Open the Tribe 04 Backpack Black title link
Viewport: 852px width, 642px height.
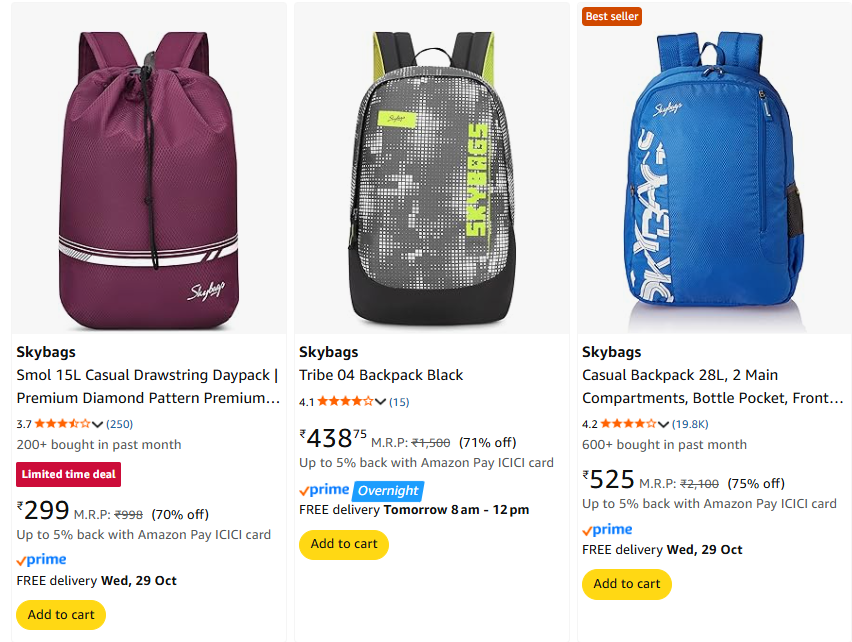[x=381, y=375]
